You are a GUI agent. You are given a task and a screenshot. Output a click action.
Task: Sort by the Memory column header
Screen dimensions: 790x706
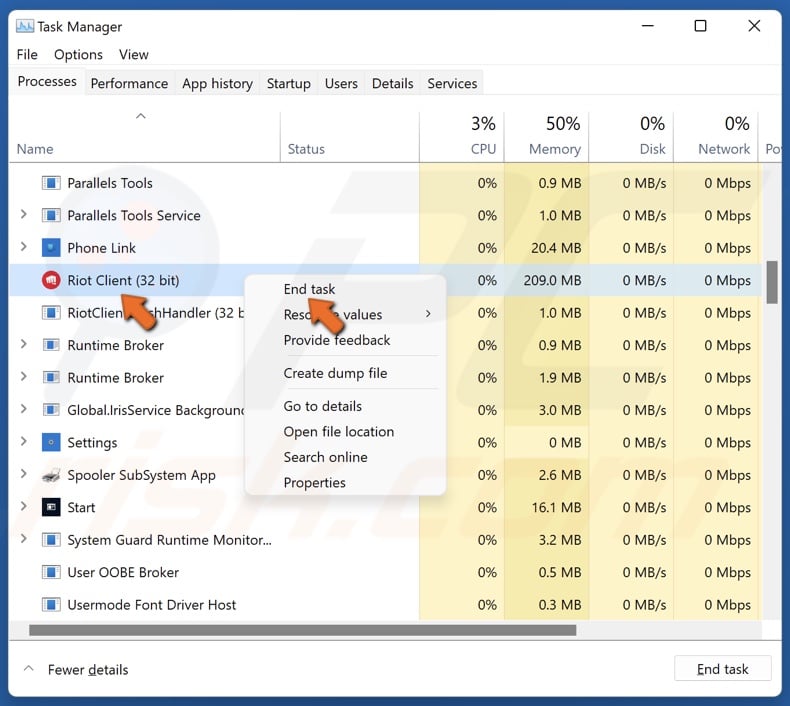click(547, 137)
